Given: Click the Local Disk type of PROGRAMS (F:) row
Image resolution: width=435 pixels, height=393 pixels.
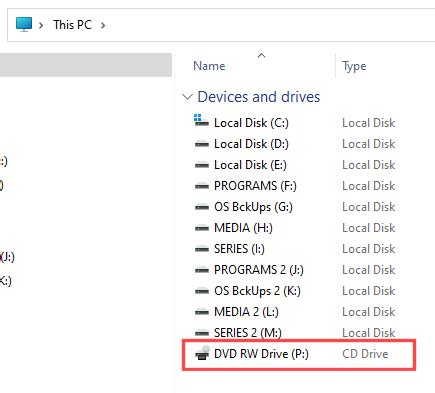Looking at the screenshot, I should coord(369,186).
